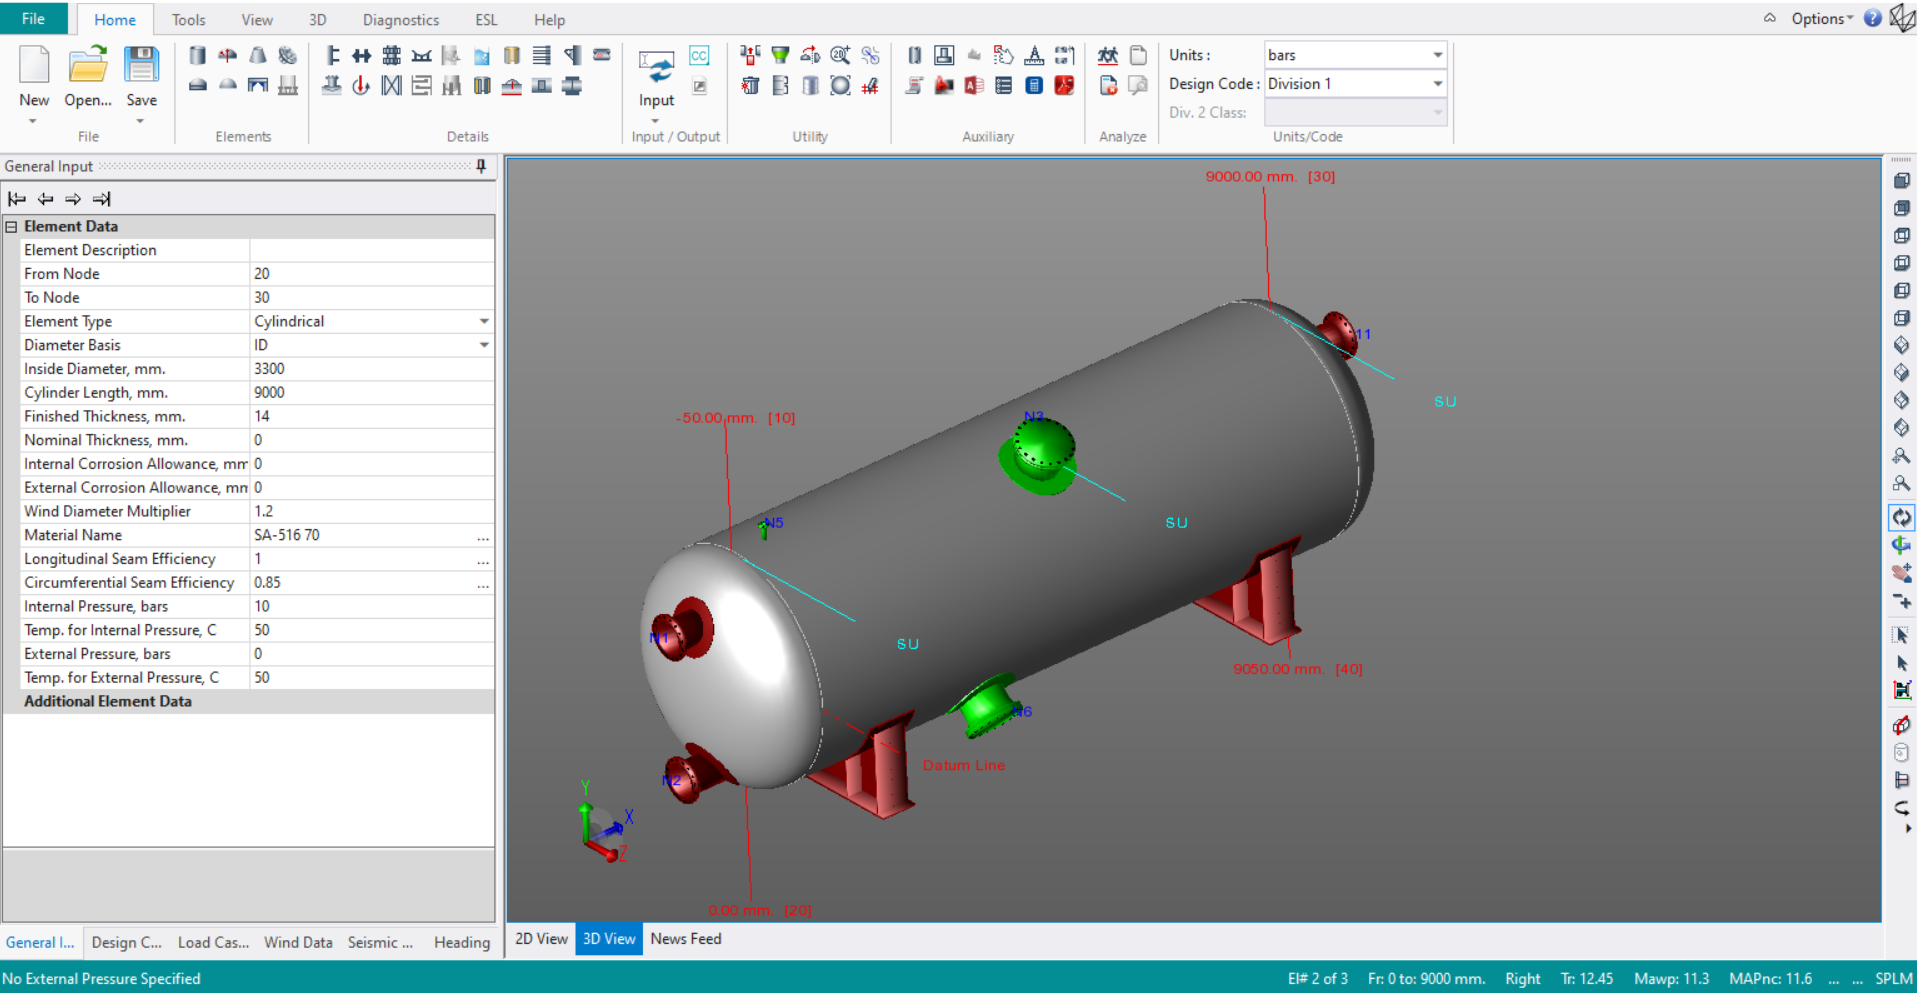
Task: Click the pan hand icon in right toolbar
Action: [1901, 572]
